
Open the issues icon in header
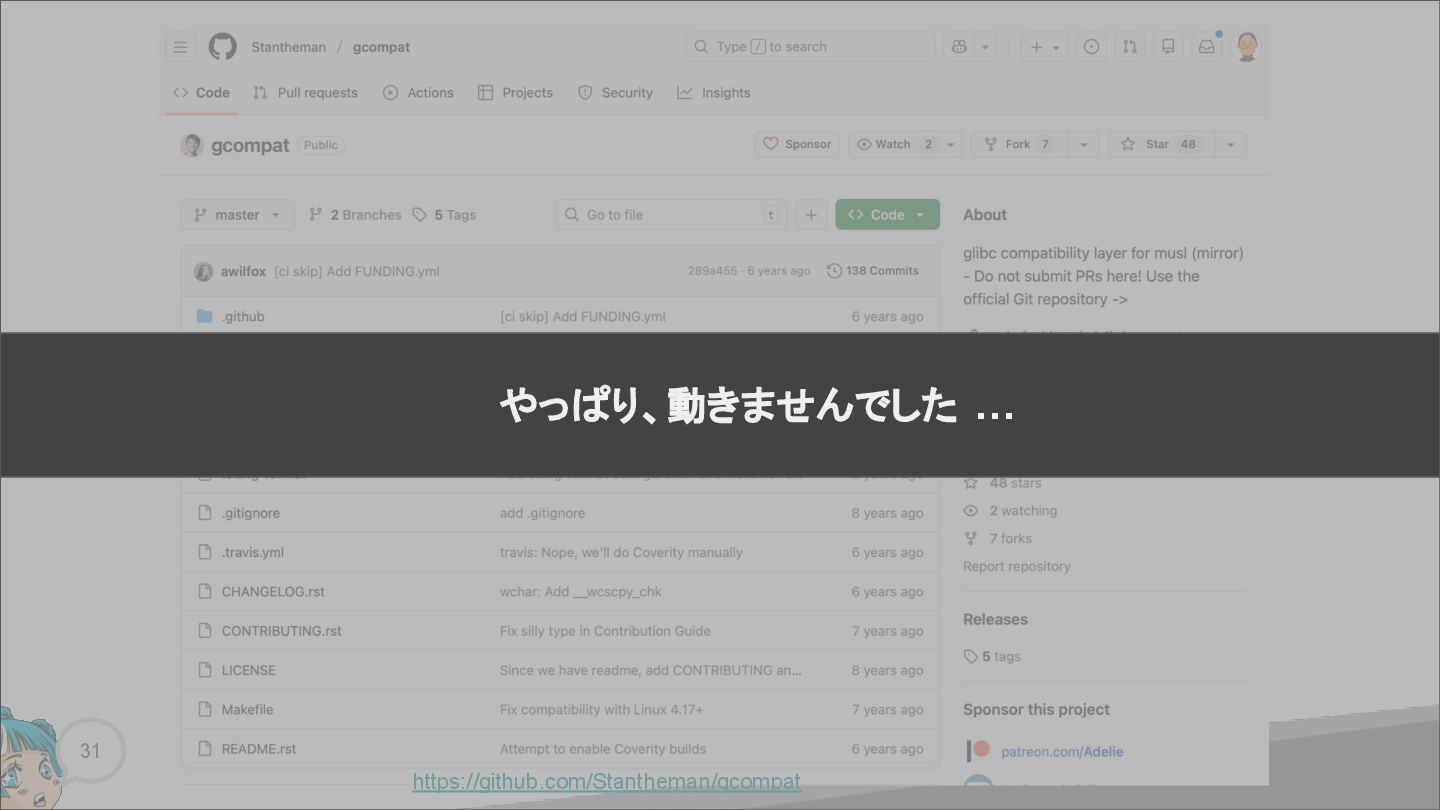tap(1091, 47)
